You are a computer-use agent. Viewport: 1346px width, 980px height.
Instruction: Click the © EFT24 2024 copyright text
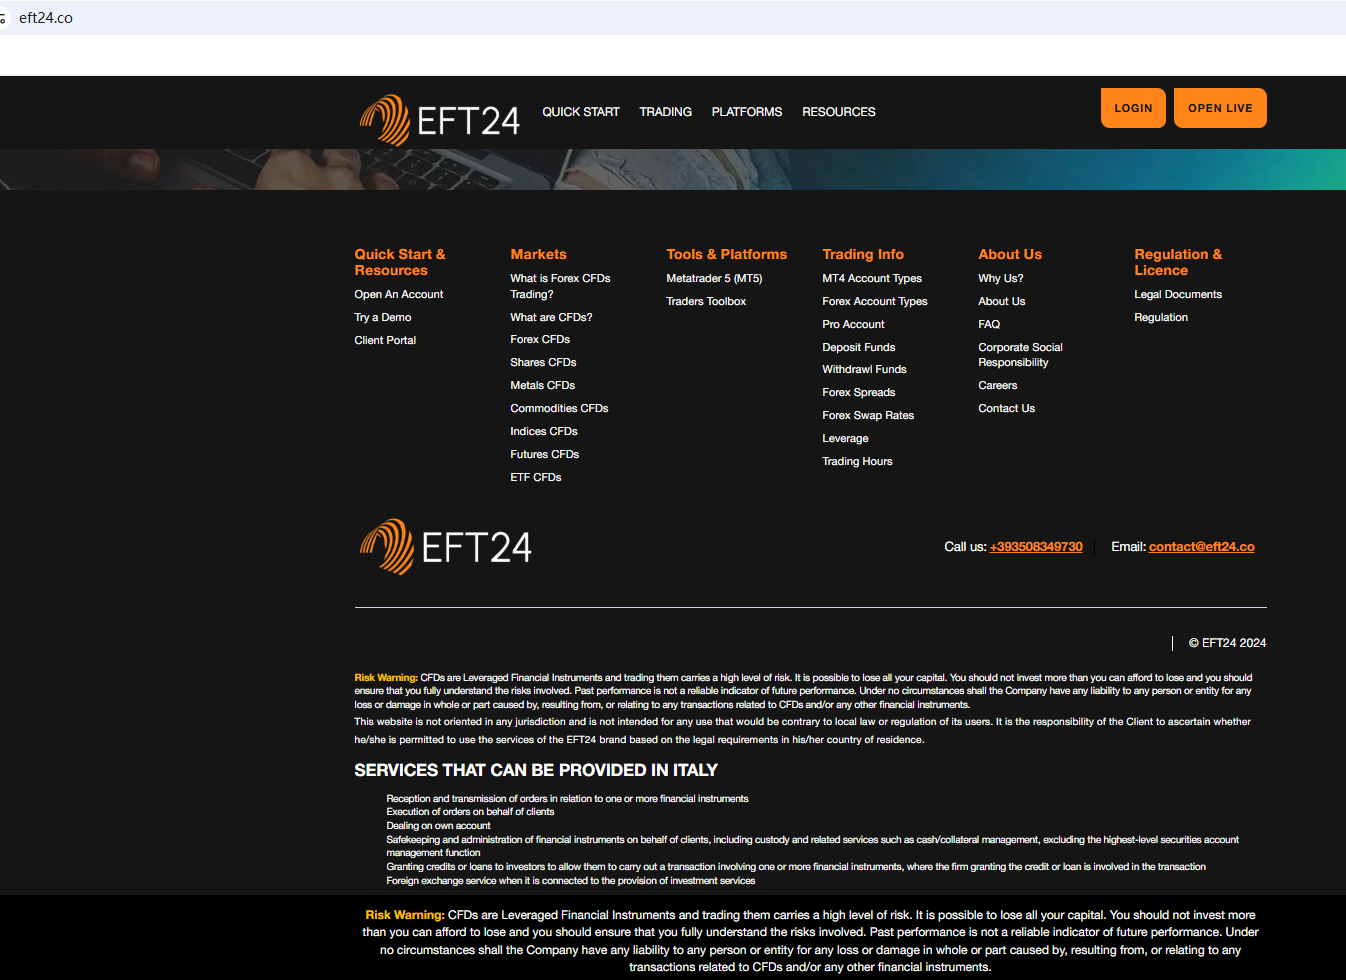coord(1227,643)
